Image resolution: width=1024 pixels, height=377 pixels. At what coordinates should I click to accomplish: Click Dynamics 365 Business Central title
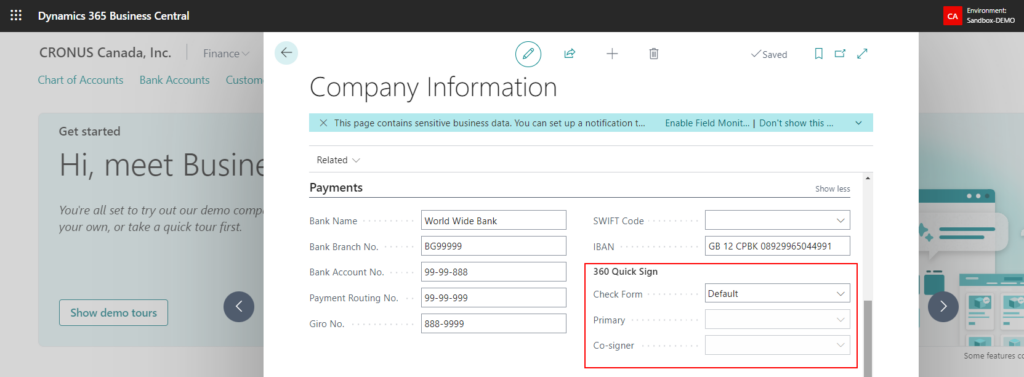[114, 16]
